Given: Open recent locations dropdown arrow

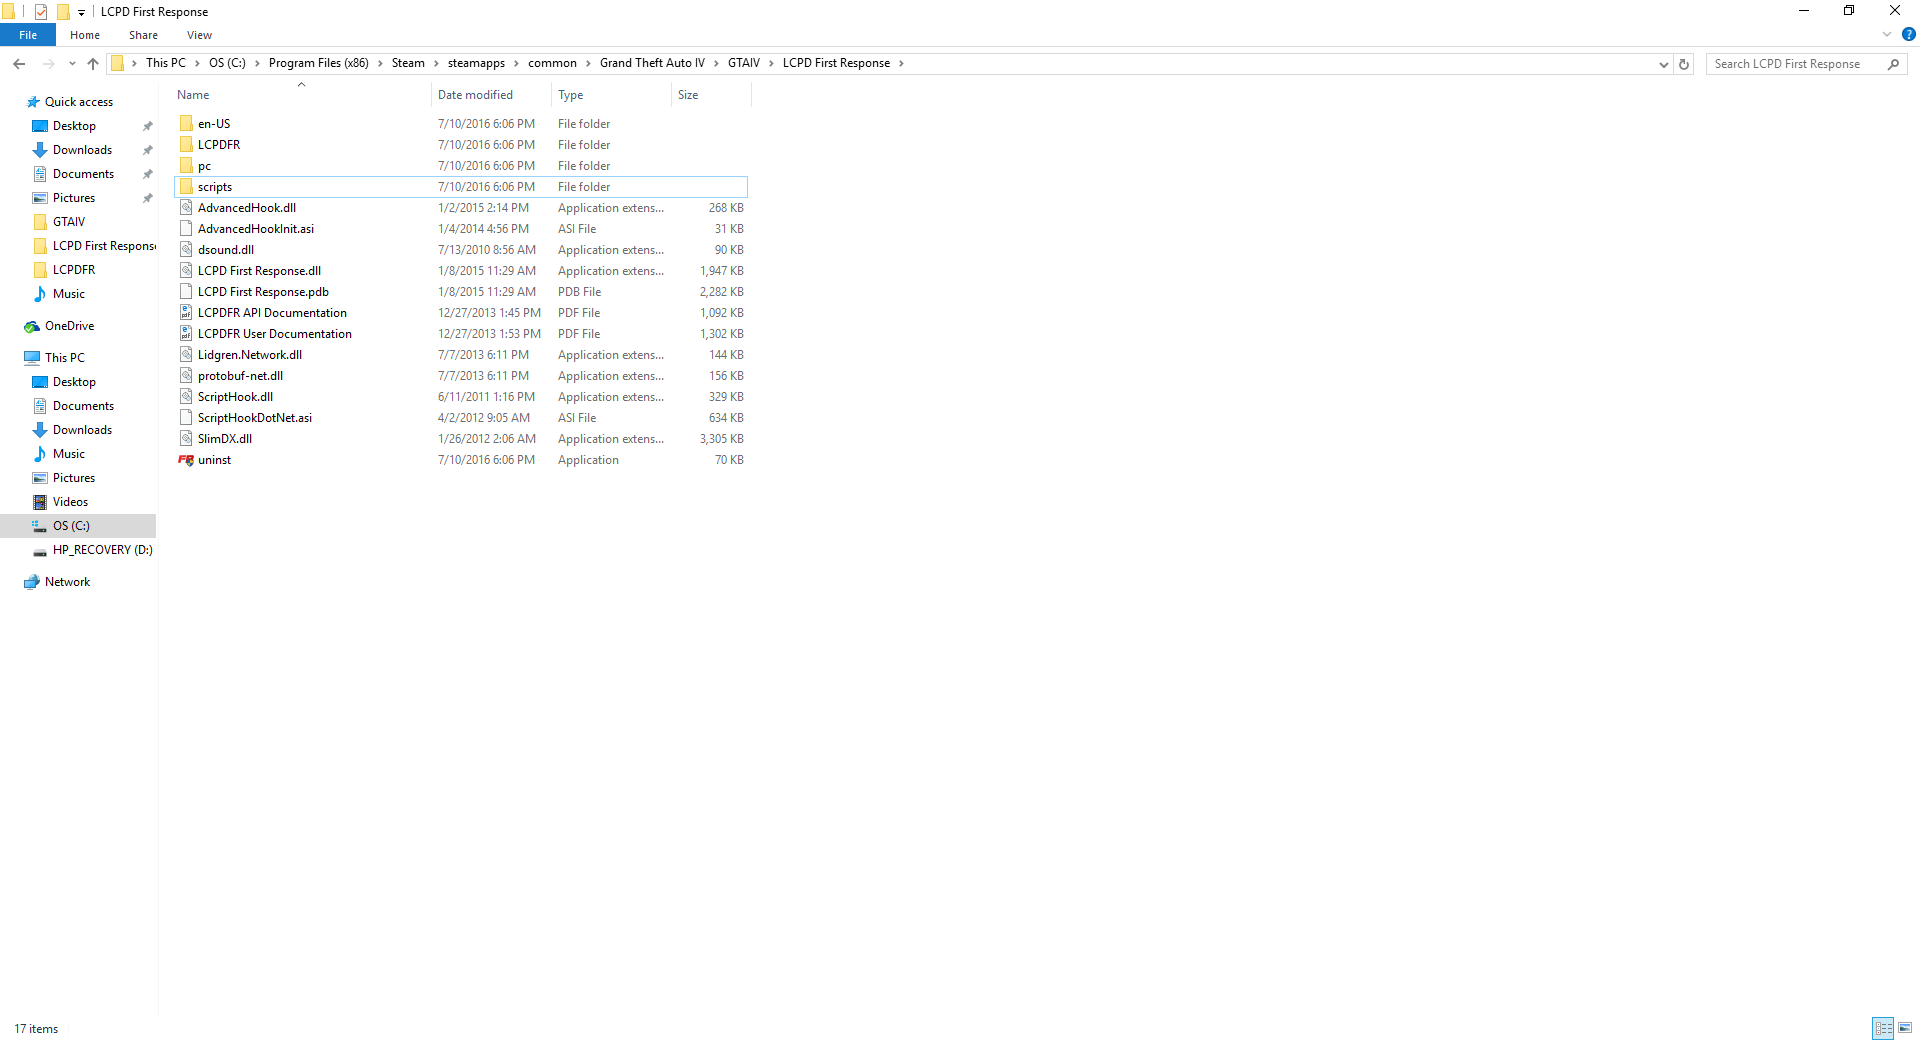Looking at the screenshot, I should (x=72, y=64).
